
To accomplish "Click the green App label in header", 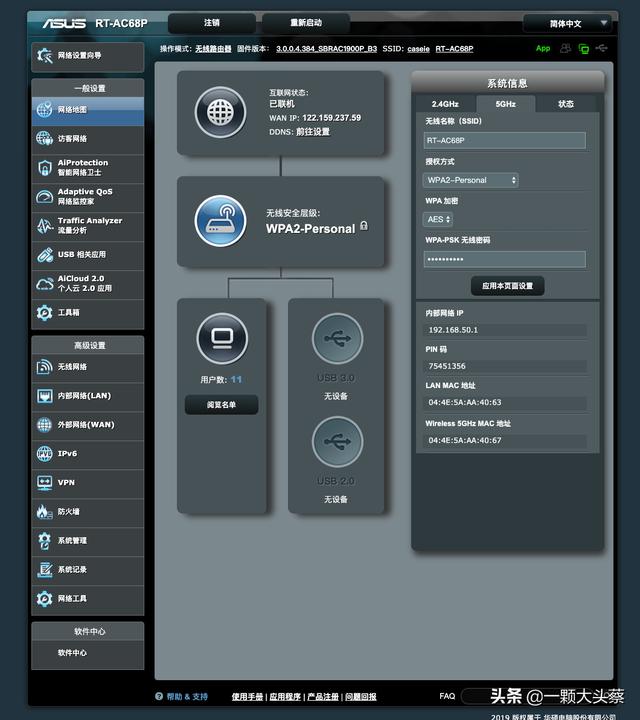I will (x=543, y=49).
